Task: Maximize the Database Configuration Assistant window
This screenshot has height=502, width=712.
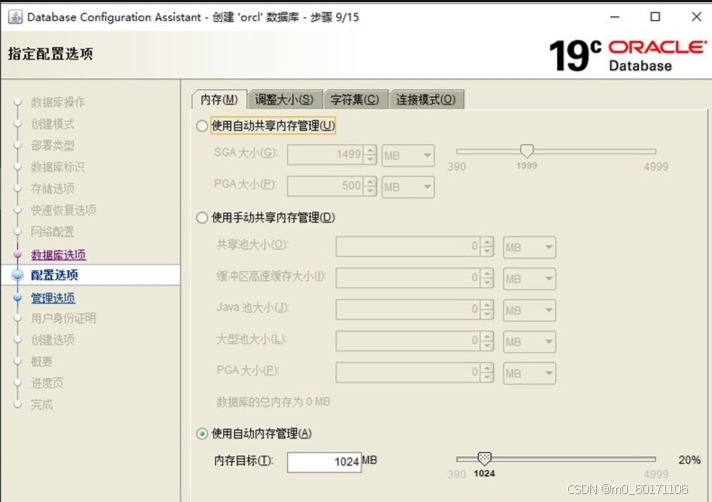Action: [655, 17]
